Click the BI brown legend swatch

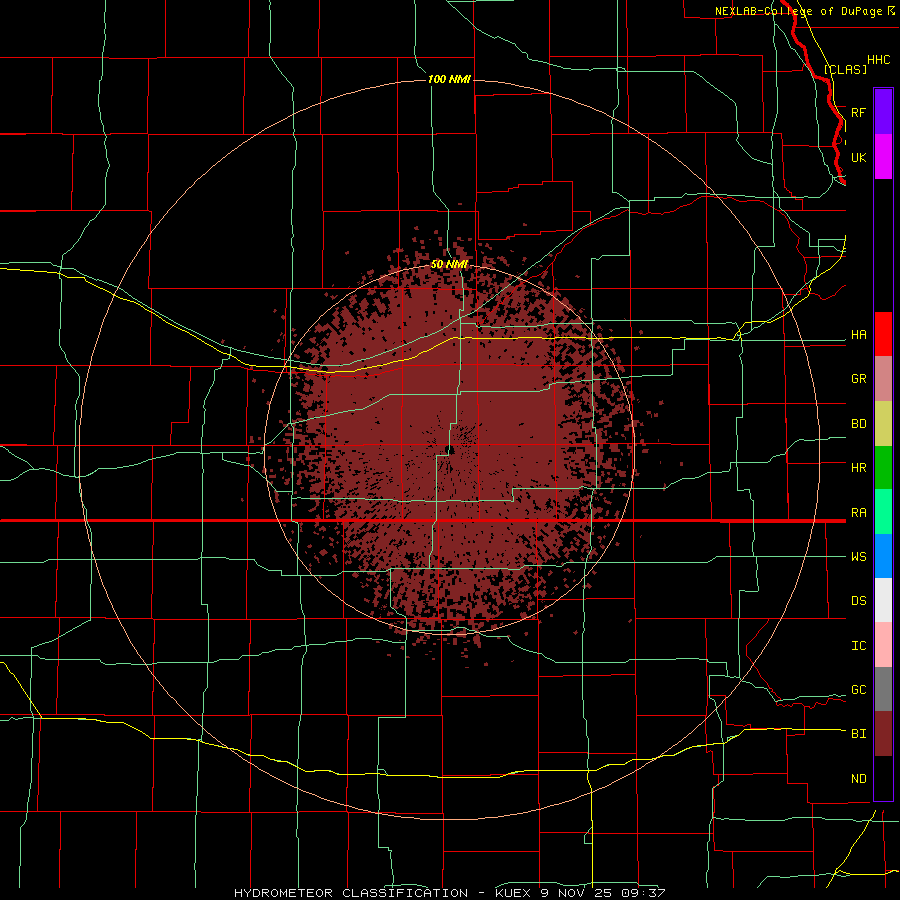coord(883,734)
